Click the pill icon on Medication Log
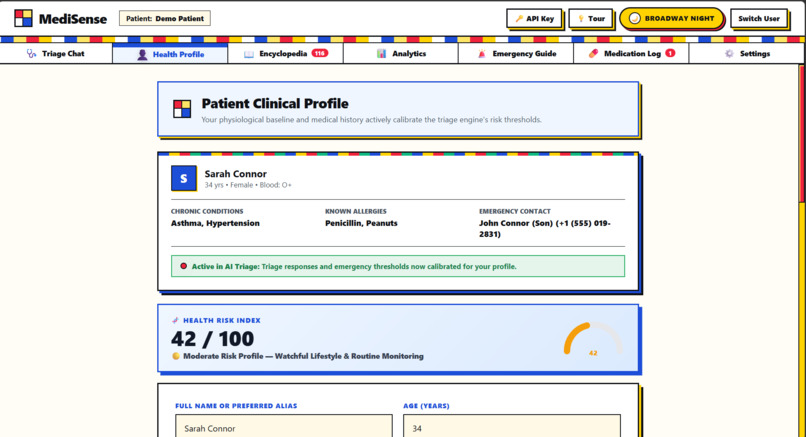The image size is (806, 437). click(593, 53)
